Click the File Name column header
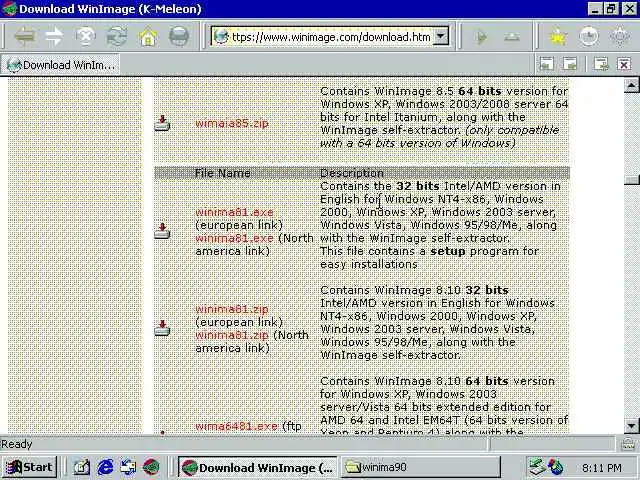This screenshot has height=480, width=640. click(222, 173)
